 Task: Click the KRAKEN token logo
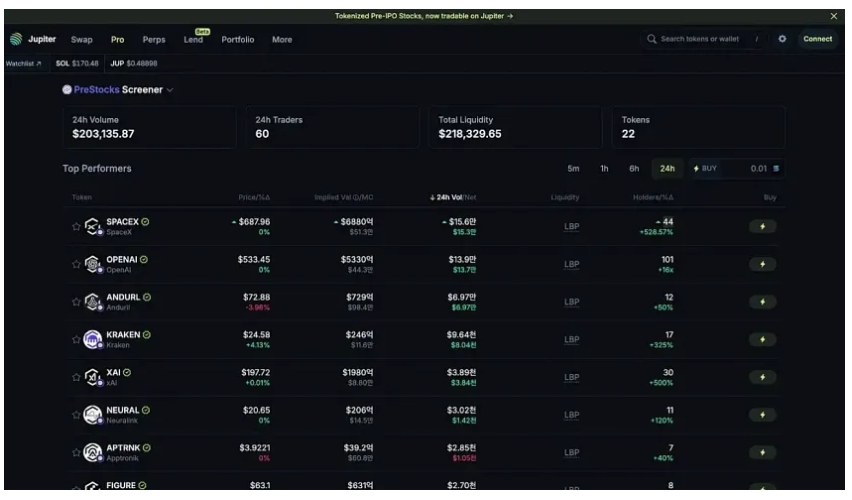93,339
